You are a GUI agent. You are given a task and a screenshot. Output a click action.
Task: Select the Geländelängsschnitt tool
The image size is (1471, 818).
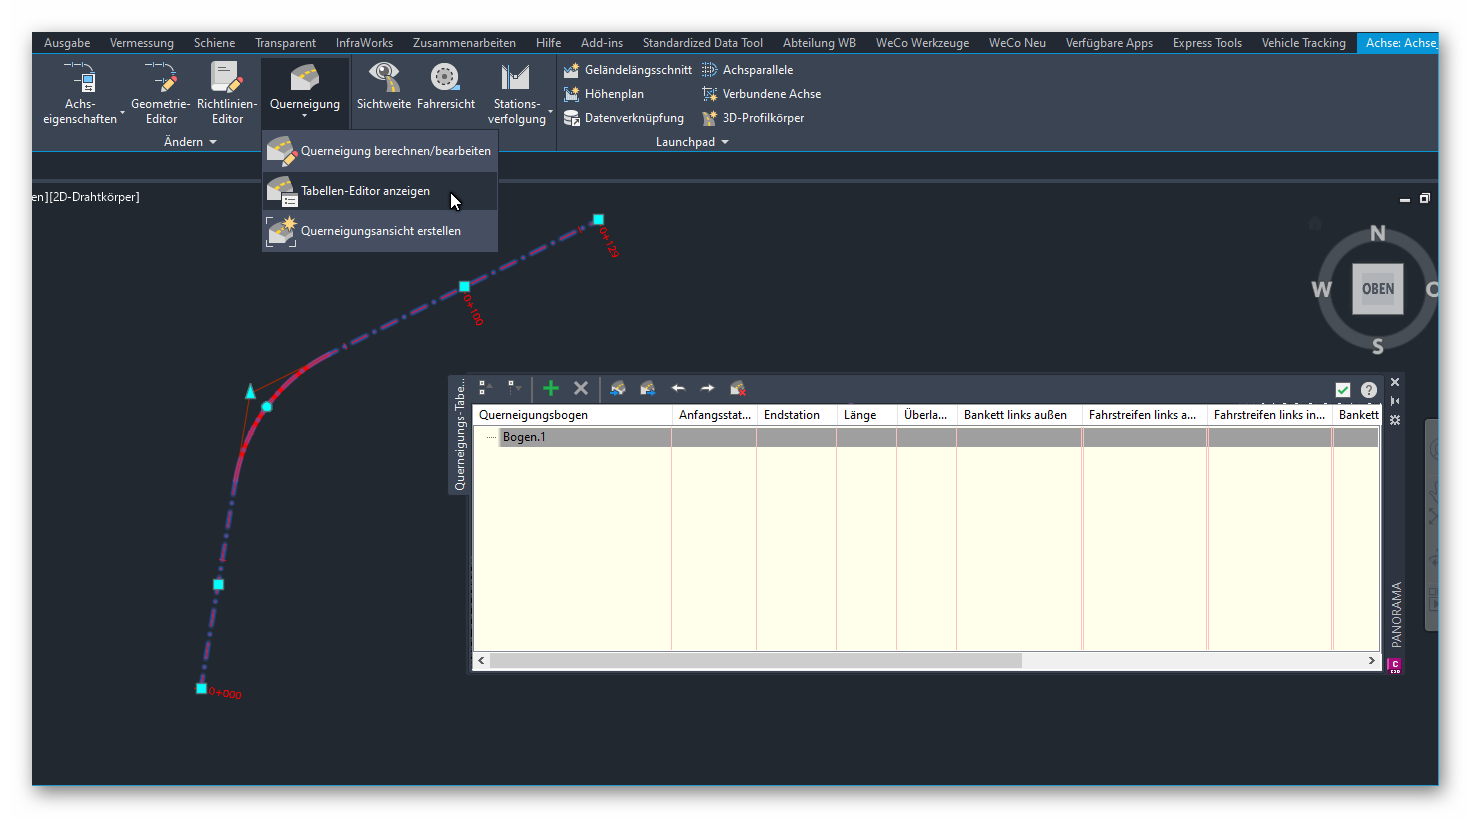(628, 69)
